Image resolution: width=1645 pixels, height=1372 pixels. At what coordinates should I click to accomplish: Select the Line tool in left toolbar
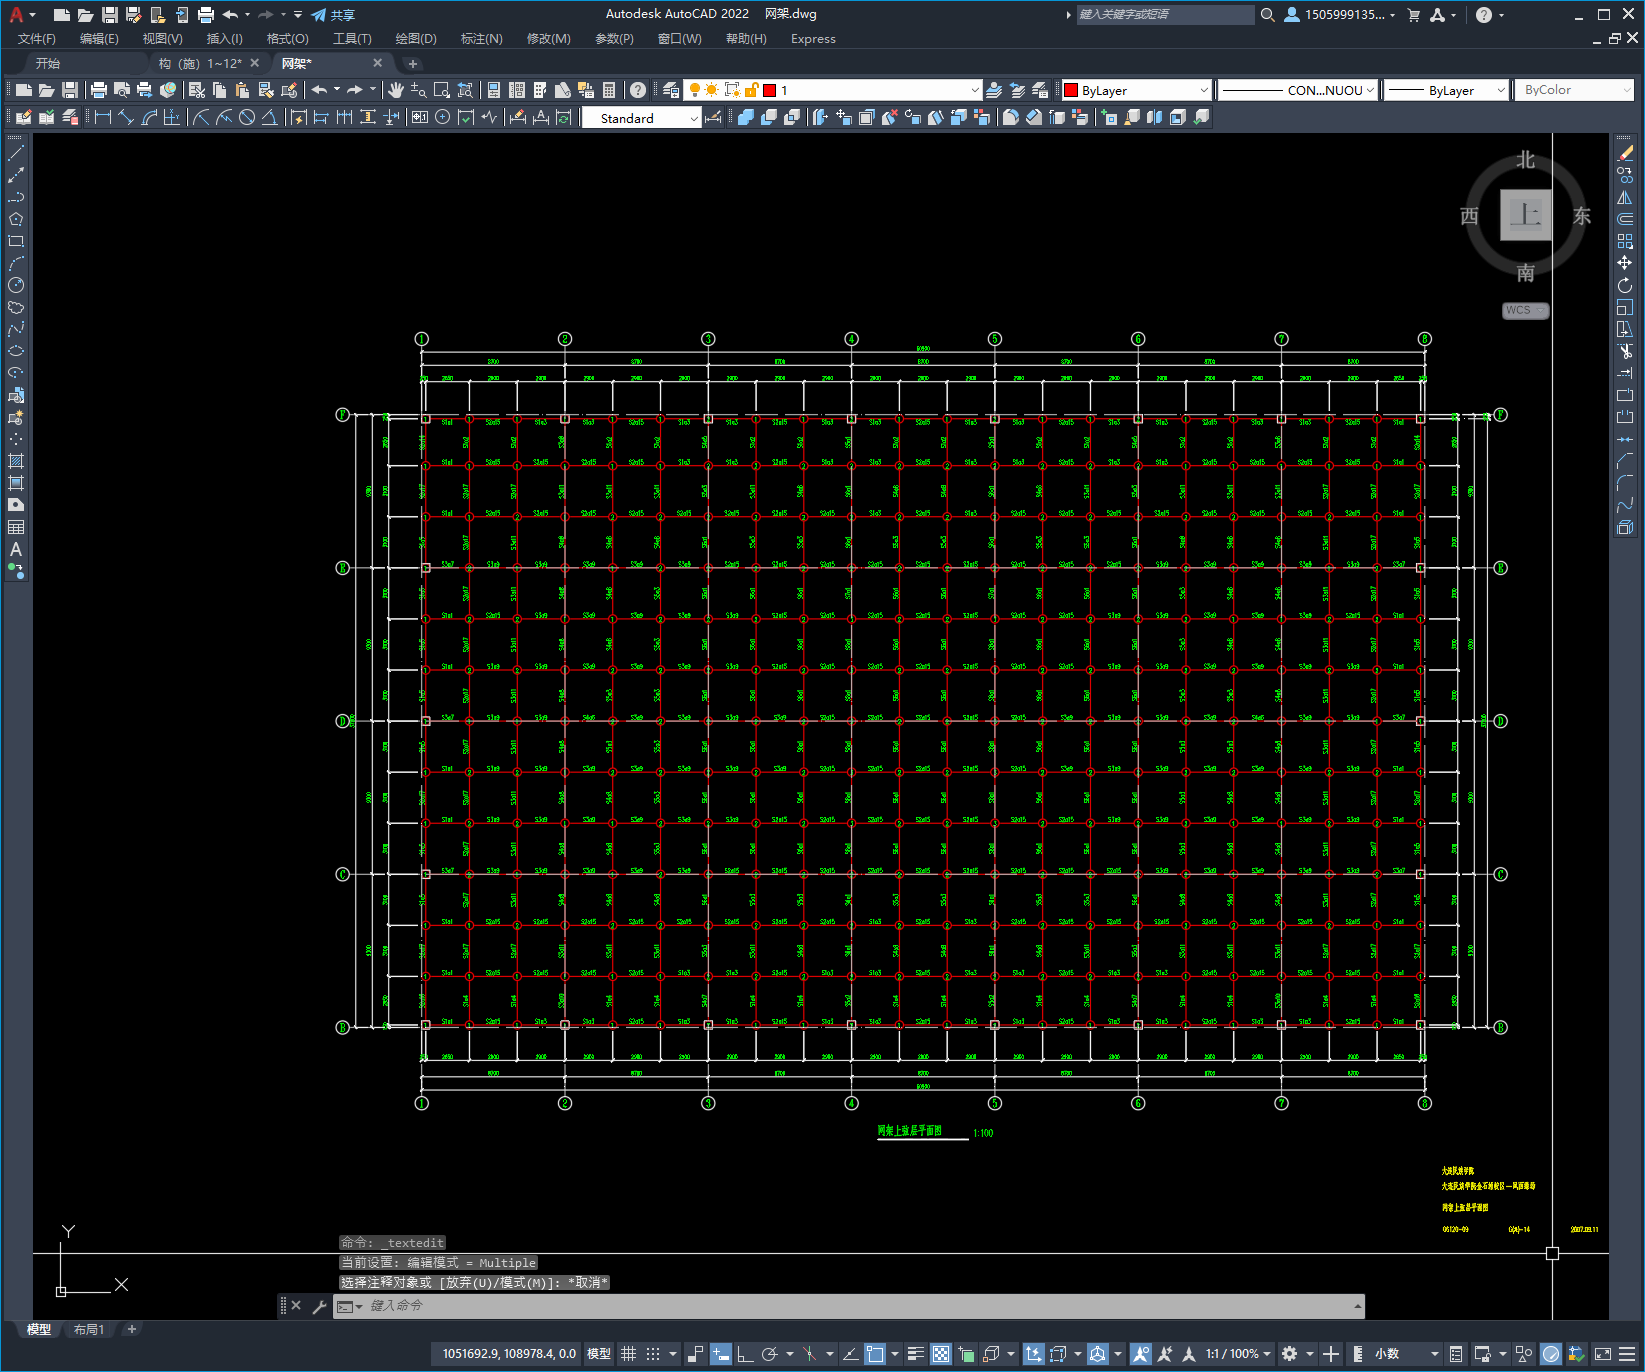coord(16,153)
